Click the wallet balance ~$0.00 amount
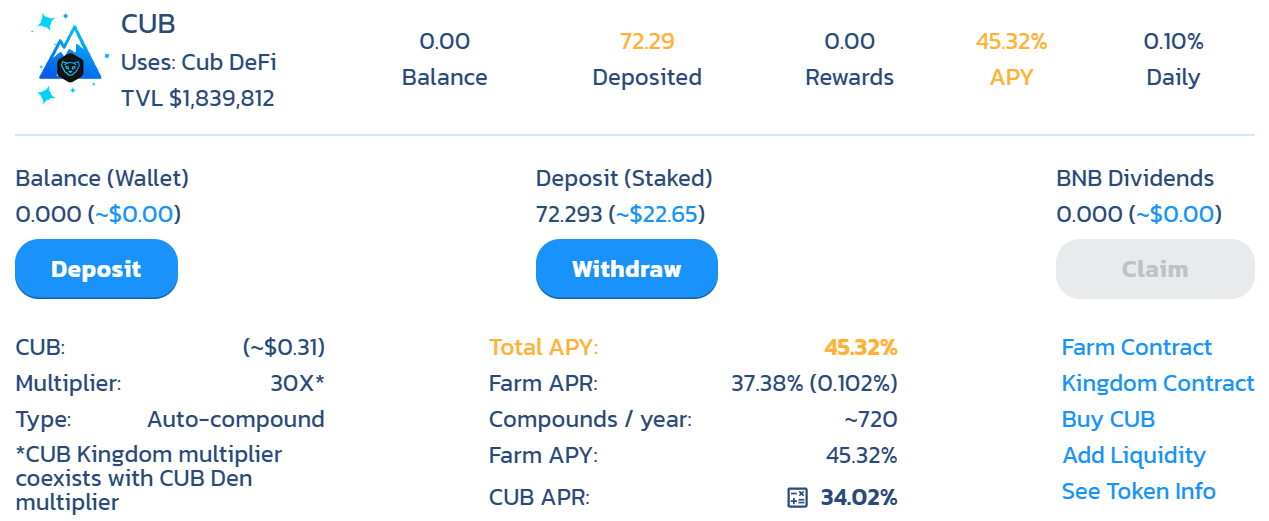Image resolution: width=1269 pixels, height=521 pixels. pos(135,214)
